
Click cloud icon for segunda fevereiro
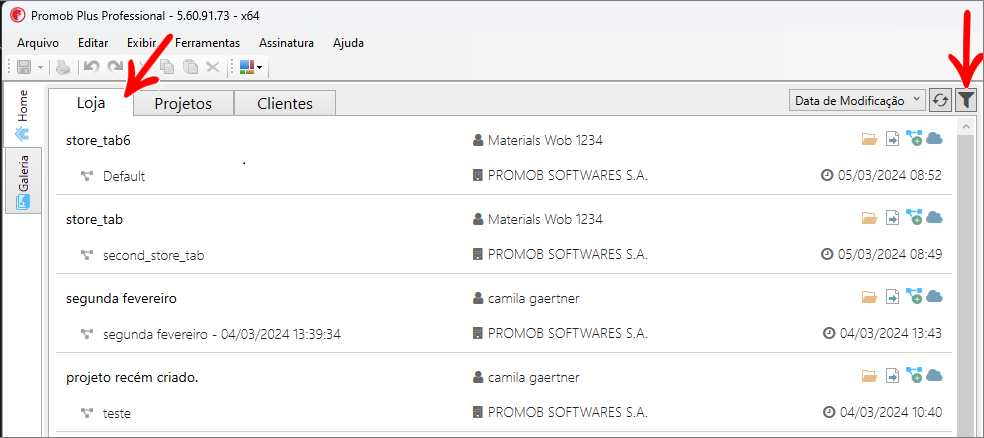(x=934, y=296)
